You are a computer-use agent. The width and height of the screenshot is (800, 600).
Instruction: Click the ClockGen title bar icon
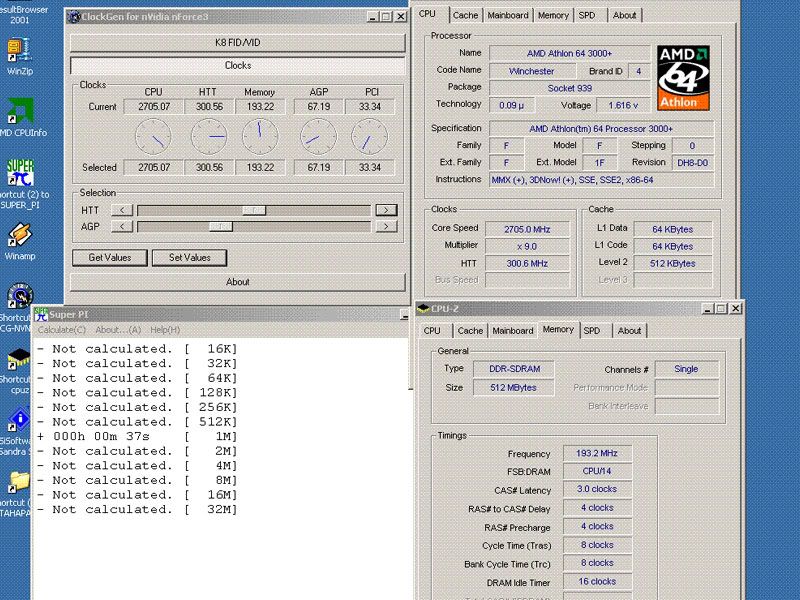click(74, 17)
